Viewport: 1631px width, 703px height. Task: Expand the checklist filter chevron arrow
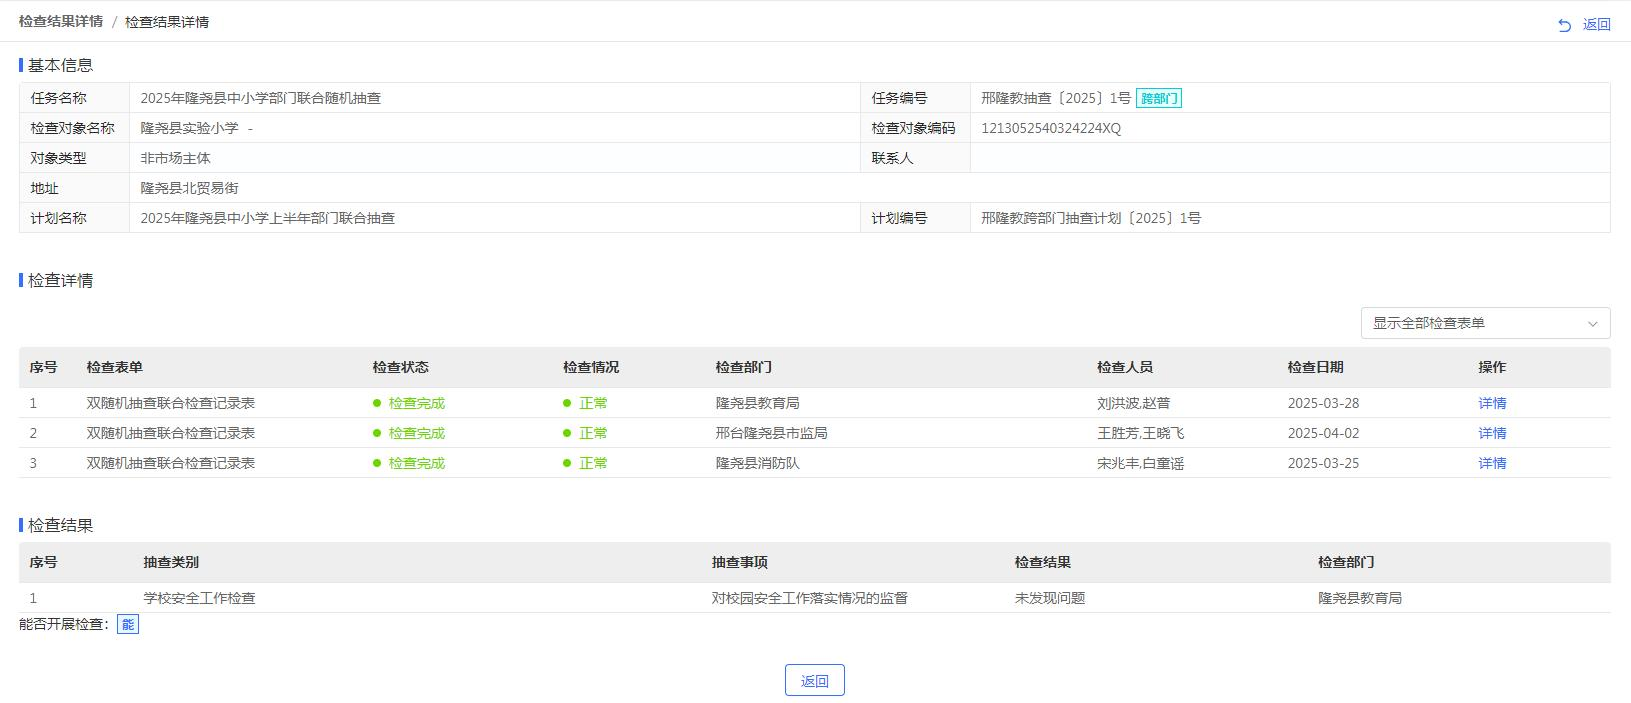(1592, 324)
